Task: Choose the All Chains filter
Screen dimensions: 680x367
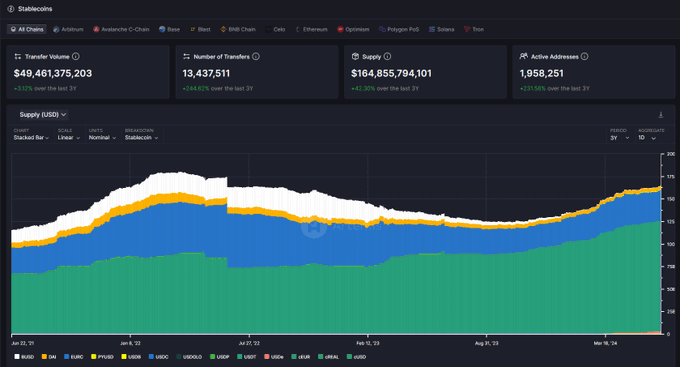Action: (27, 29)
